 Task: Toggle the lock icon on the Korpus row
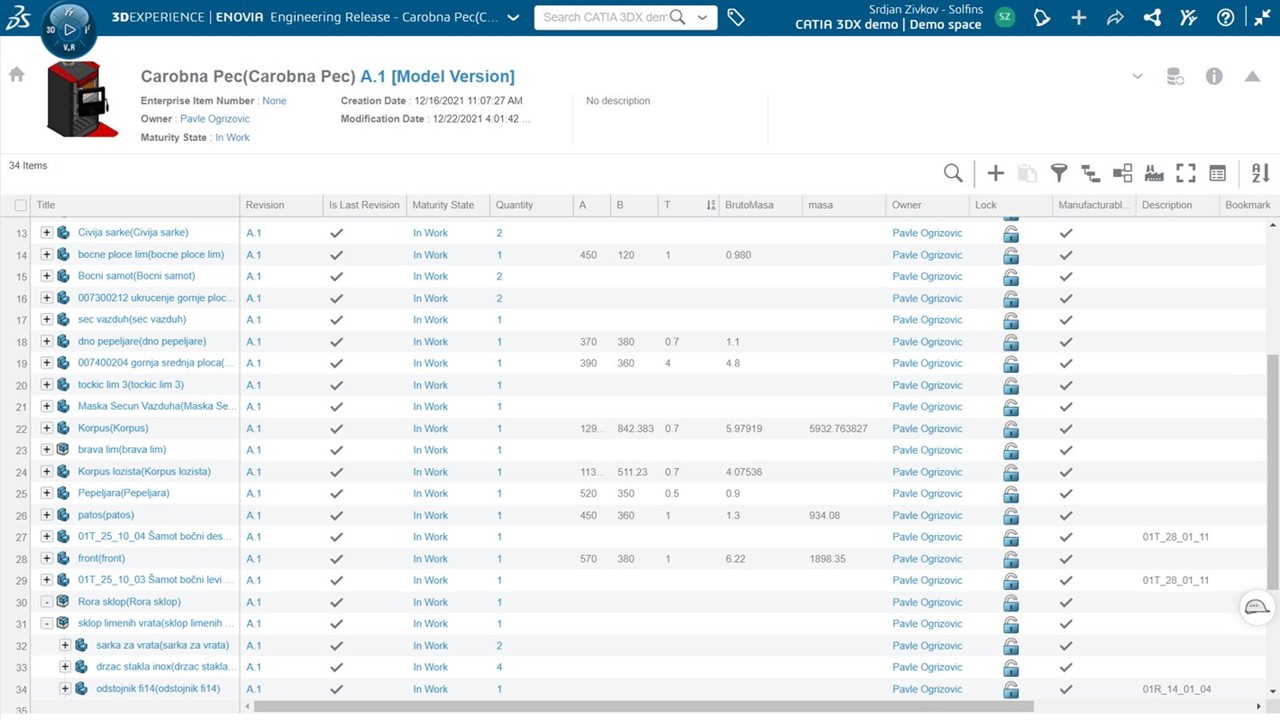(1010, 428)
